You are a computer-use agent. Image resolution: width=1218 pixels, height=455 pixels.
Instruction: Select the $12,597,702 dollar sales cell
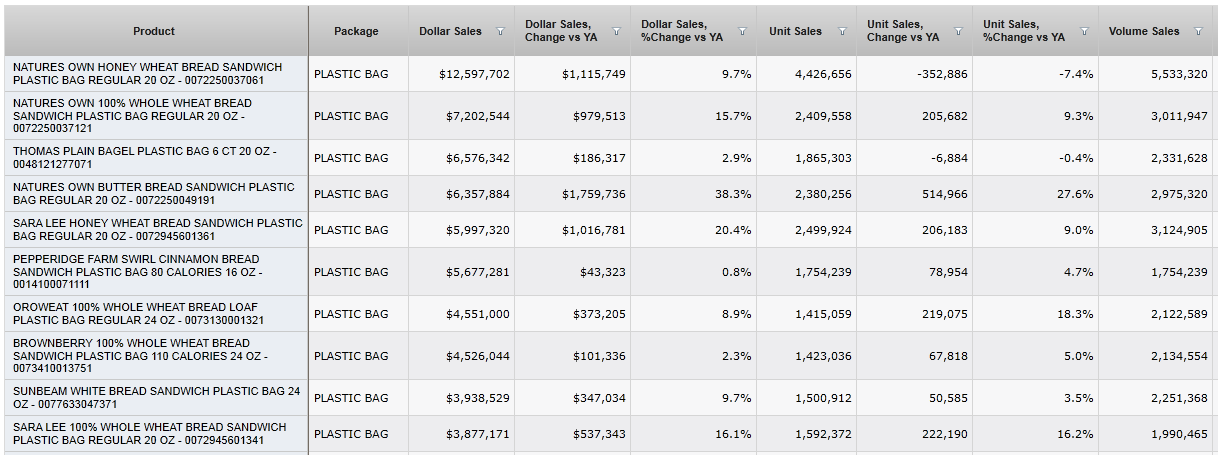pos(474,74)
